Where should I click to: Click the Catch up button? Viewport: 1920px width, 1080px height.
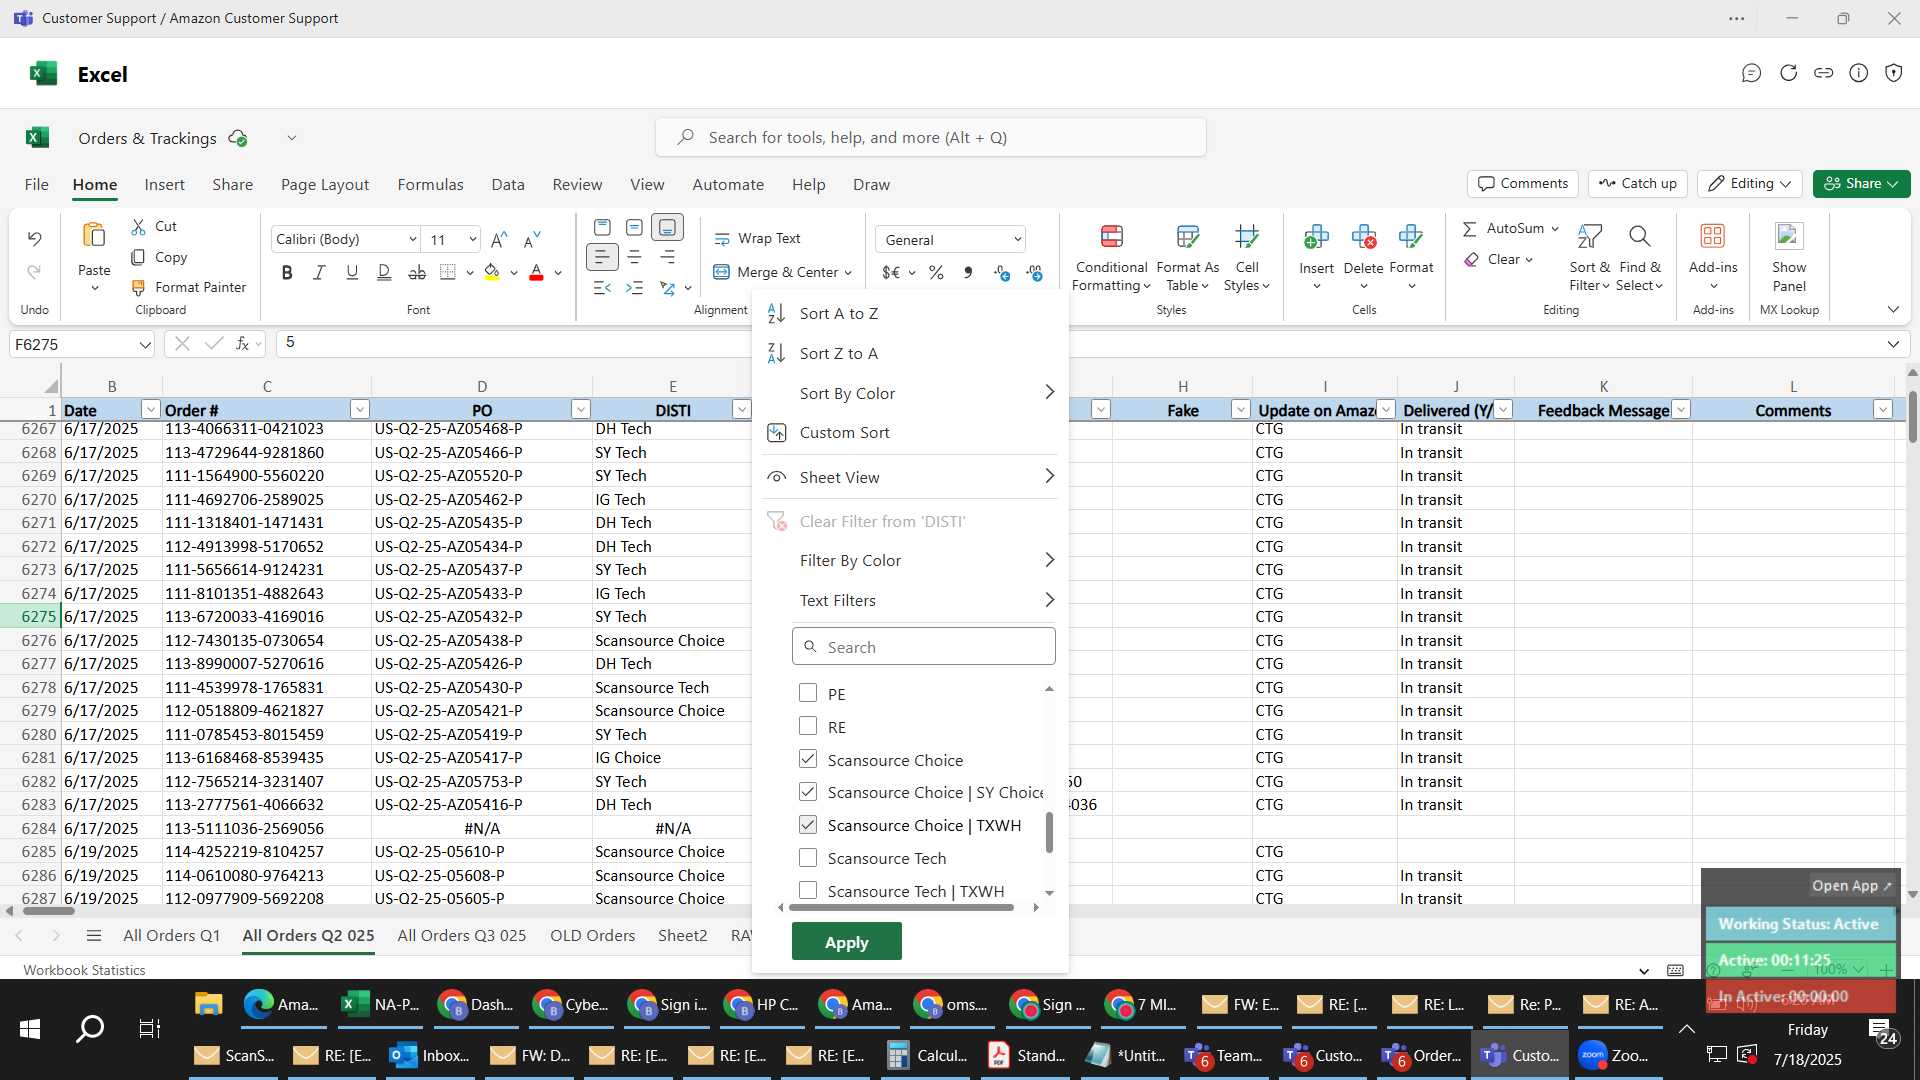[1637, 184]
